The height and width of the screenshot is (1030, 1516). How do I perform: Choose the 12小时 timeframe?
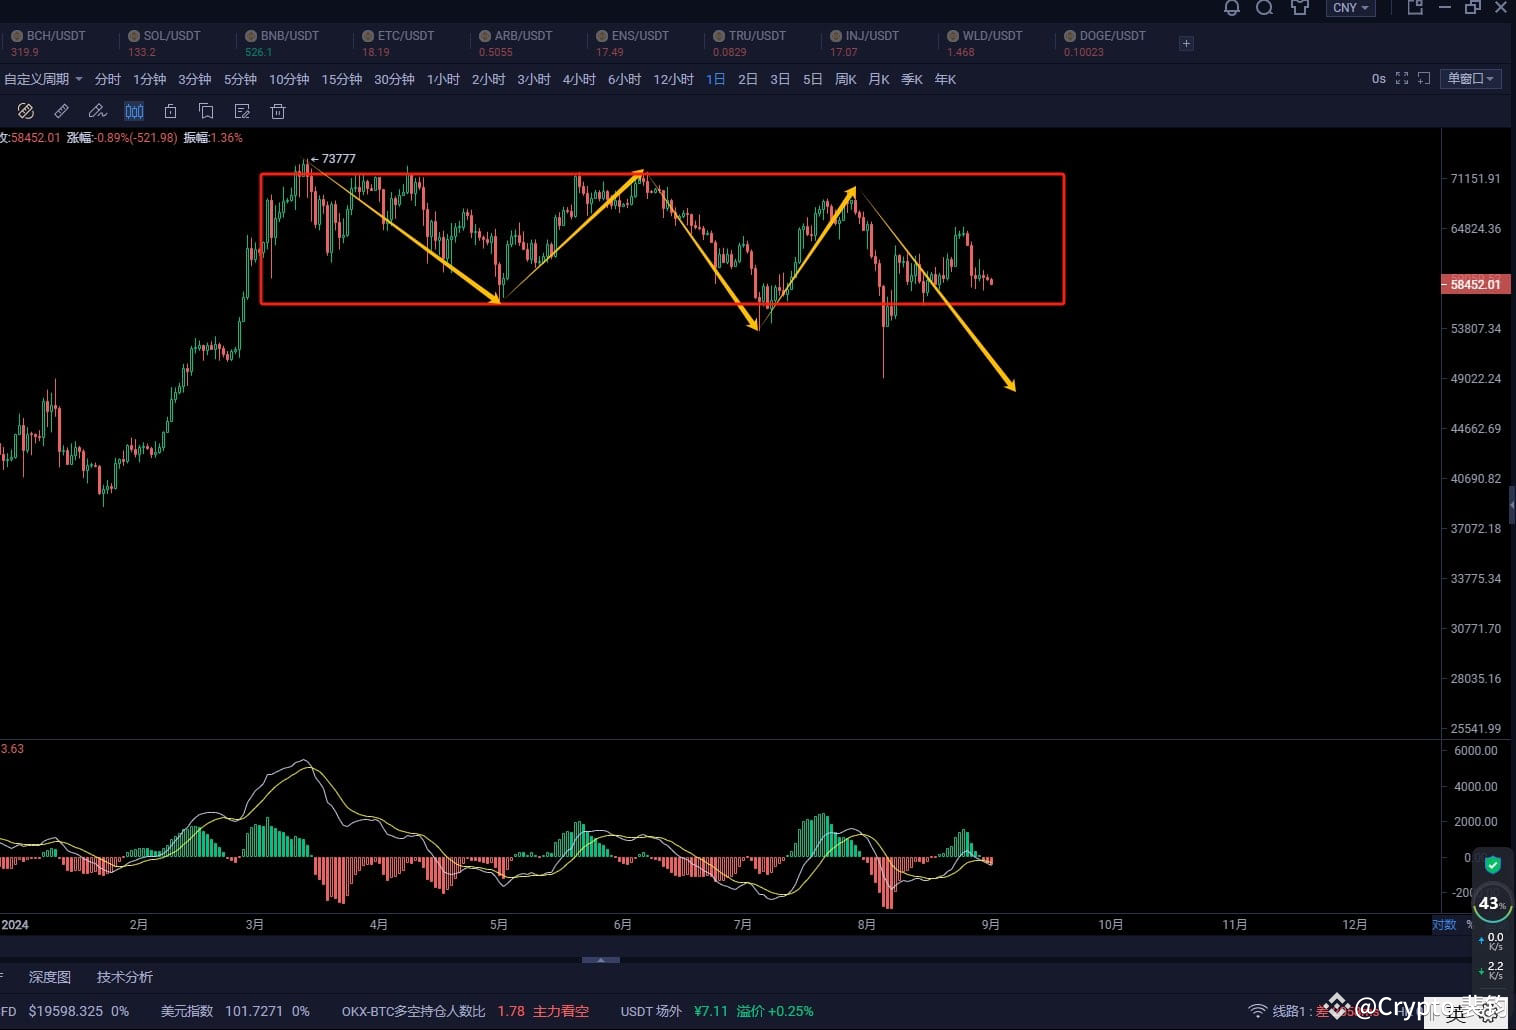pos(673,79)
